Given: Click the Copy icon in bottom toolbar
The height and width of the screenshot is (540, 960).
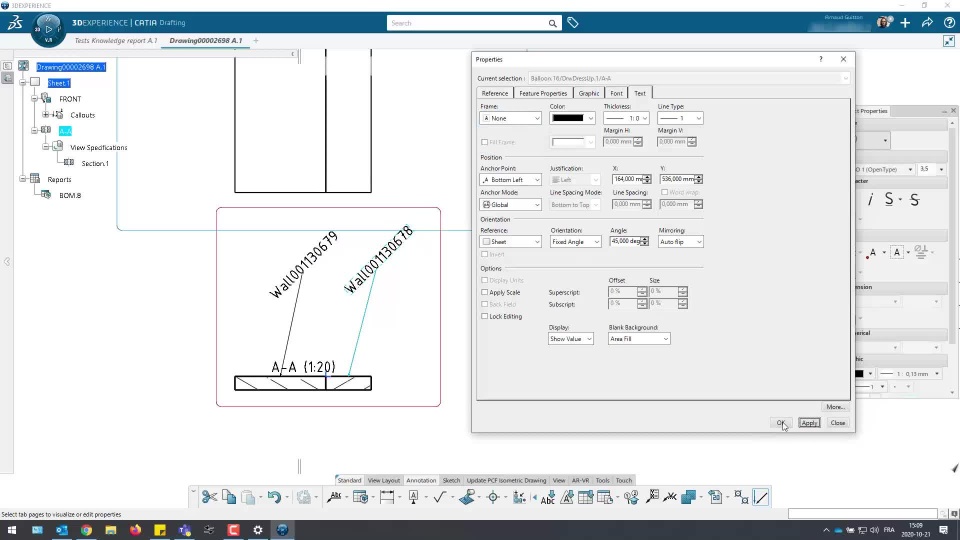Looking at the screenshot, I should tap(229, 497).
